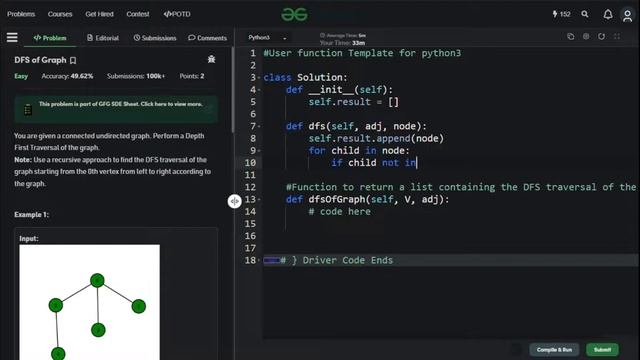640x360 pixels.
Task: Open the hamburger sidebar menu
Action: pos(12,38)
